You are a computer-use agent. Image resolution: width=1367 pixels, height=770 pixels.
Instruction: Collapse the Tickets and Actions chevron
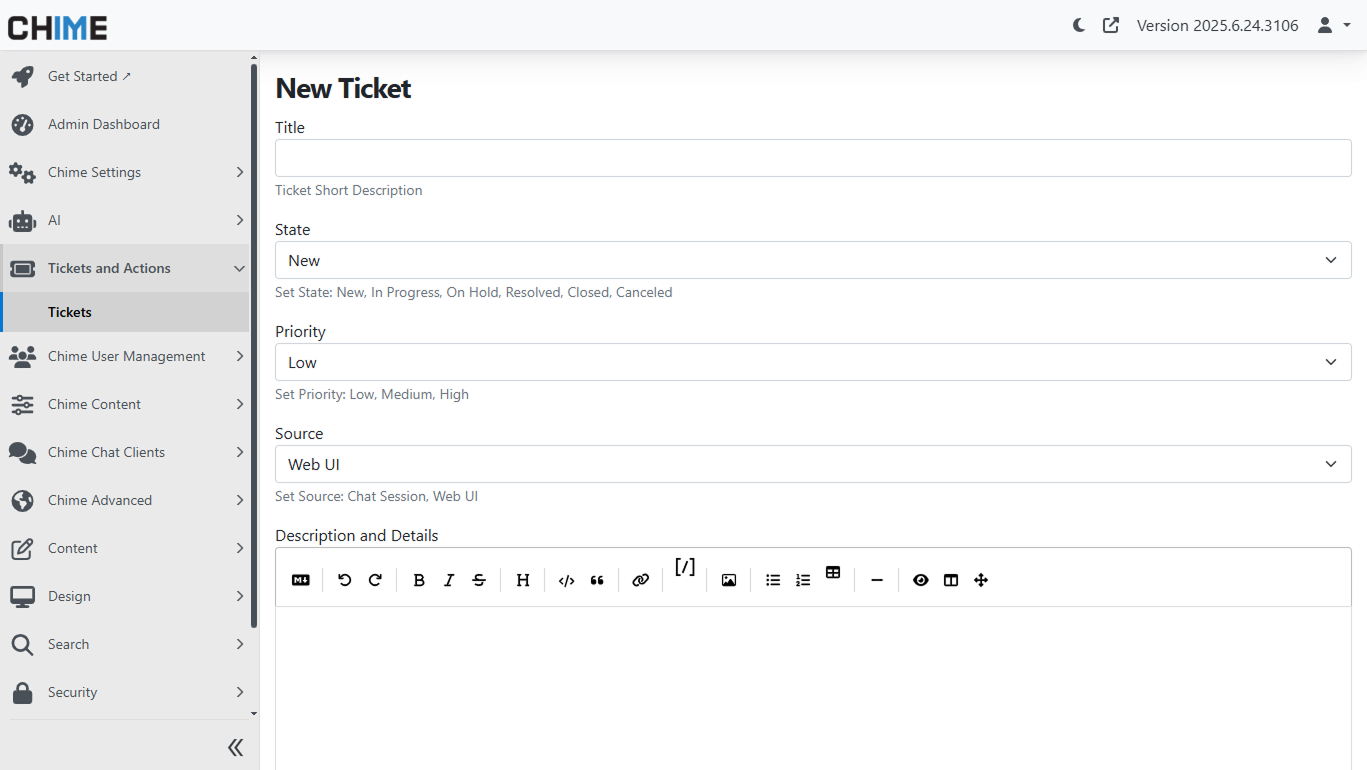click(240, 268)
